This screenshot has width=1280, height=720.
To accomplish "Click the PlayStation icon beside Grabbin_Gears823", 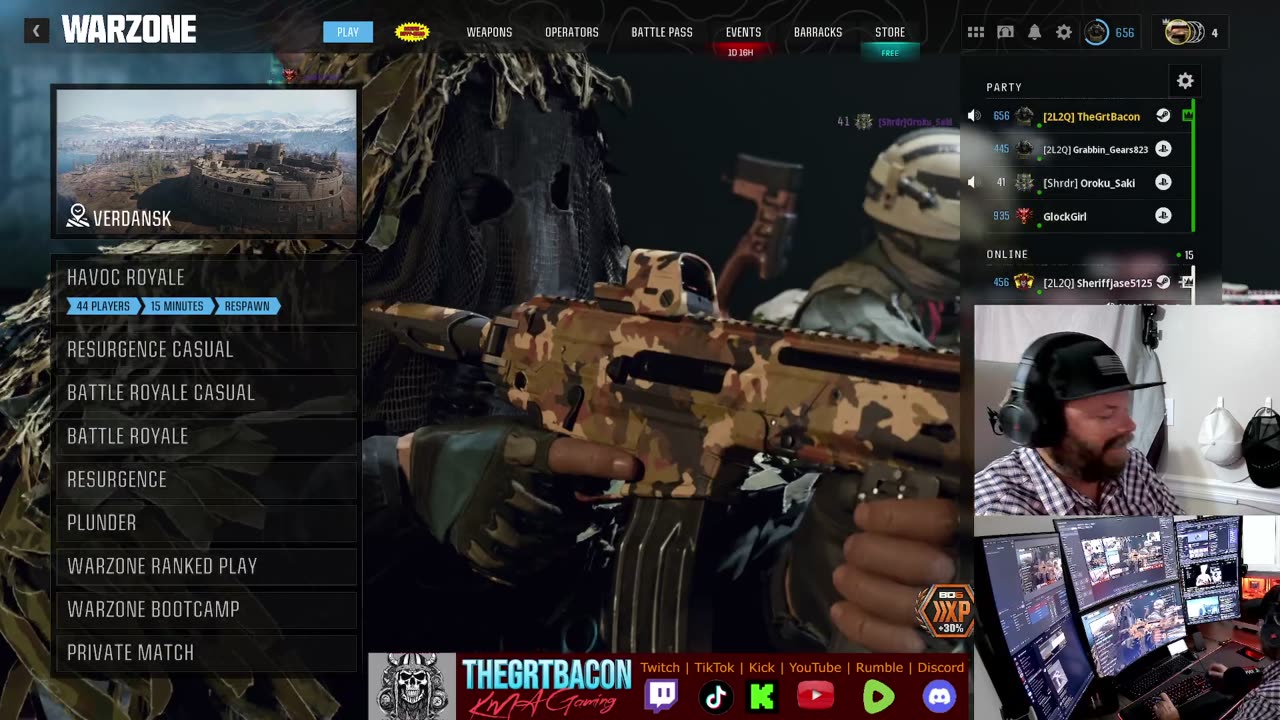I will tap(1163, 149).
